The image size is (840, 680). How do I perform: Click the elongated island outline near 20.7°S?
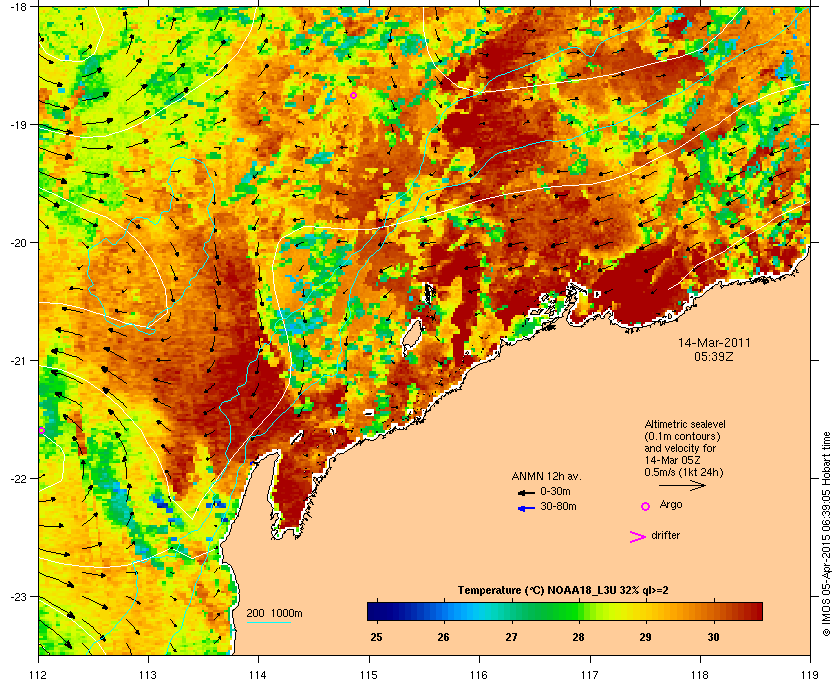[x=411, y=337]
